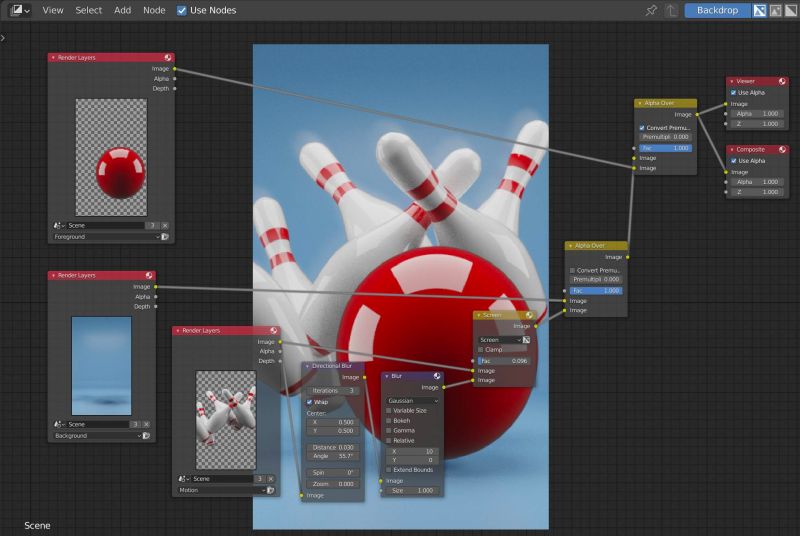Click preview icon on Foreground Render Layers node

point(168,58)
